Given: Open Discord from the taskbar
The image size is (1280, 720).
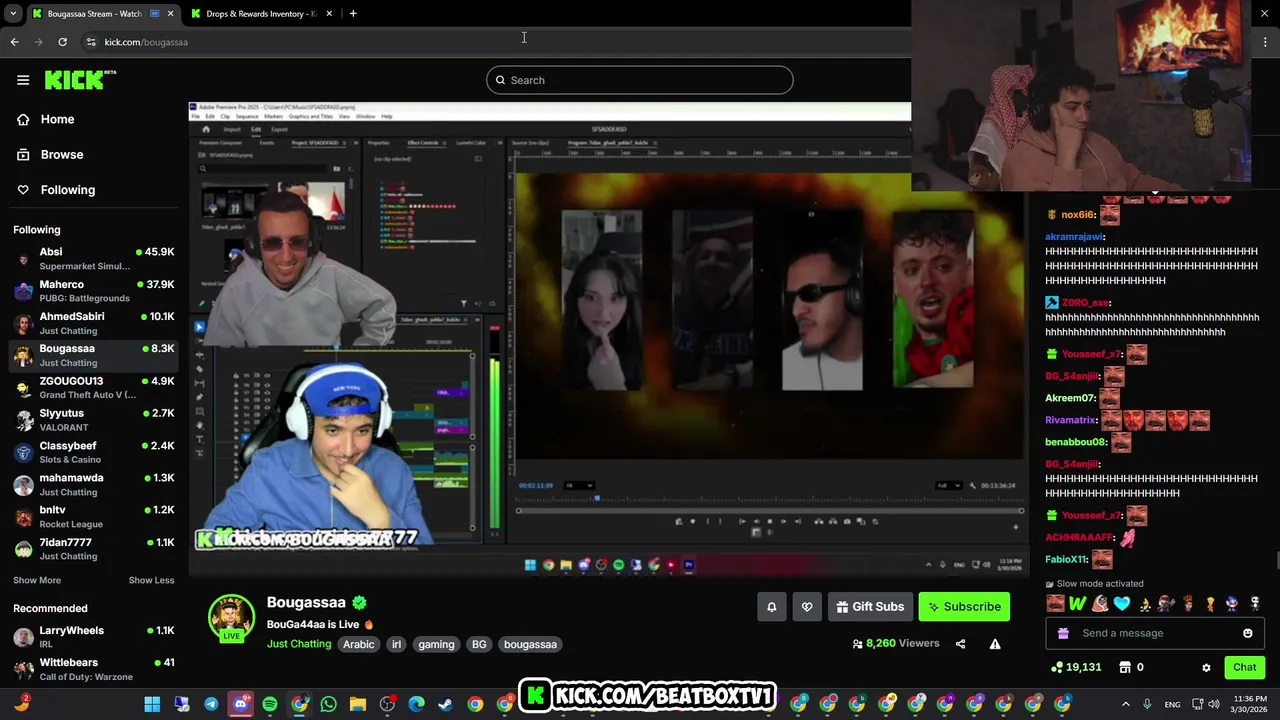Looking at the screenshot, I should 240,704.
